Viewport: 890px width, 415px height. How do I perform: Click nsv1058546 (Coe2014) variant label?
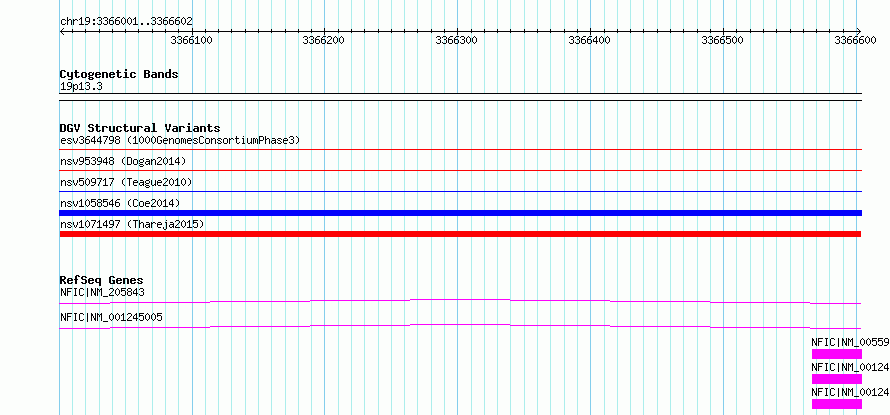pos(120,203)
